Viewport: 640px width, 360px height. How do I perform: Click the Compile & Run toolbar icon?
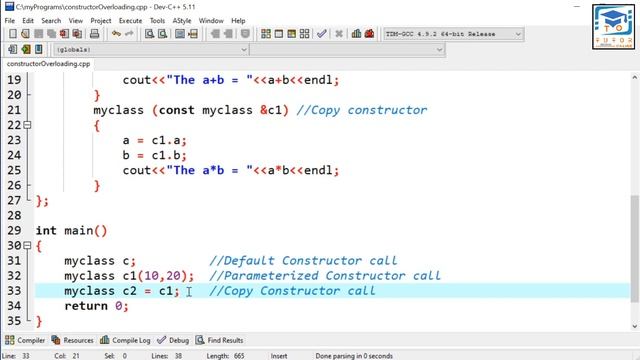291,34
